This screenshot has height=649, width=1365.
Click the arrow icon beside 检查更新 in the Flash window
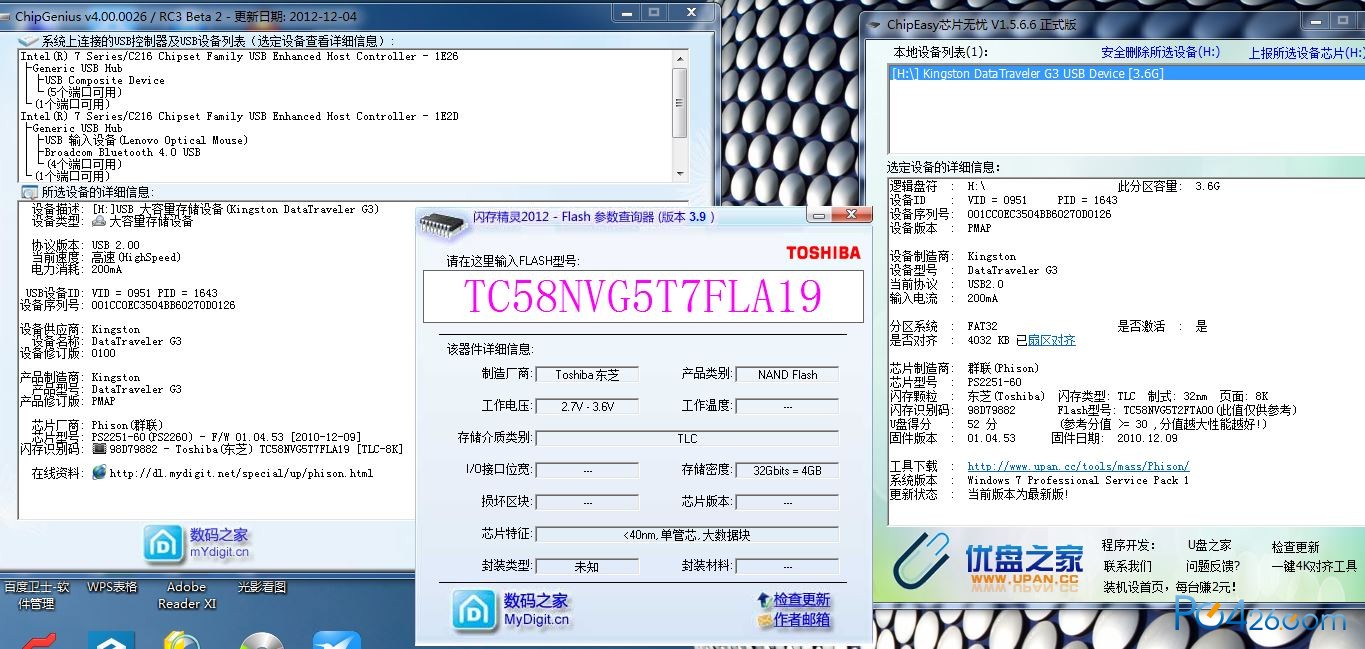pyautogui.click(x=764, y=600)
